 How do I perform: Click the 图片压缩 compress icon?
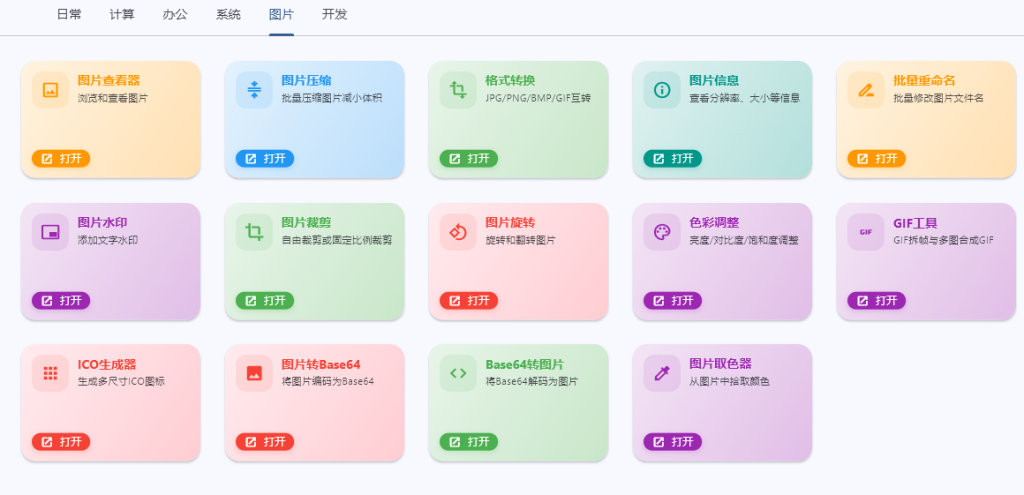pos(254,90)
